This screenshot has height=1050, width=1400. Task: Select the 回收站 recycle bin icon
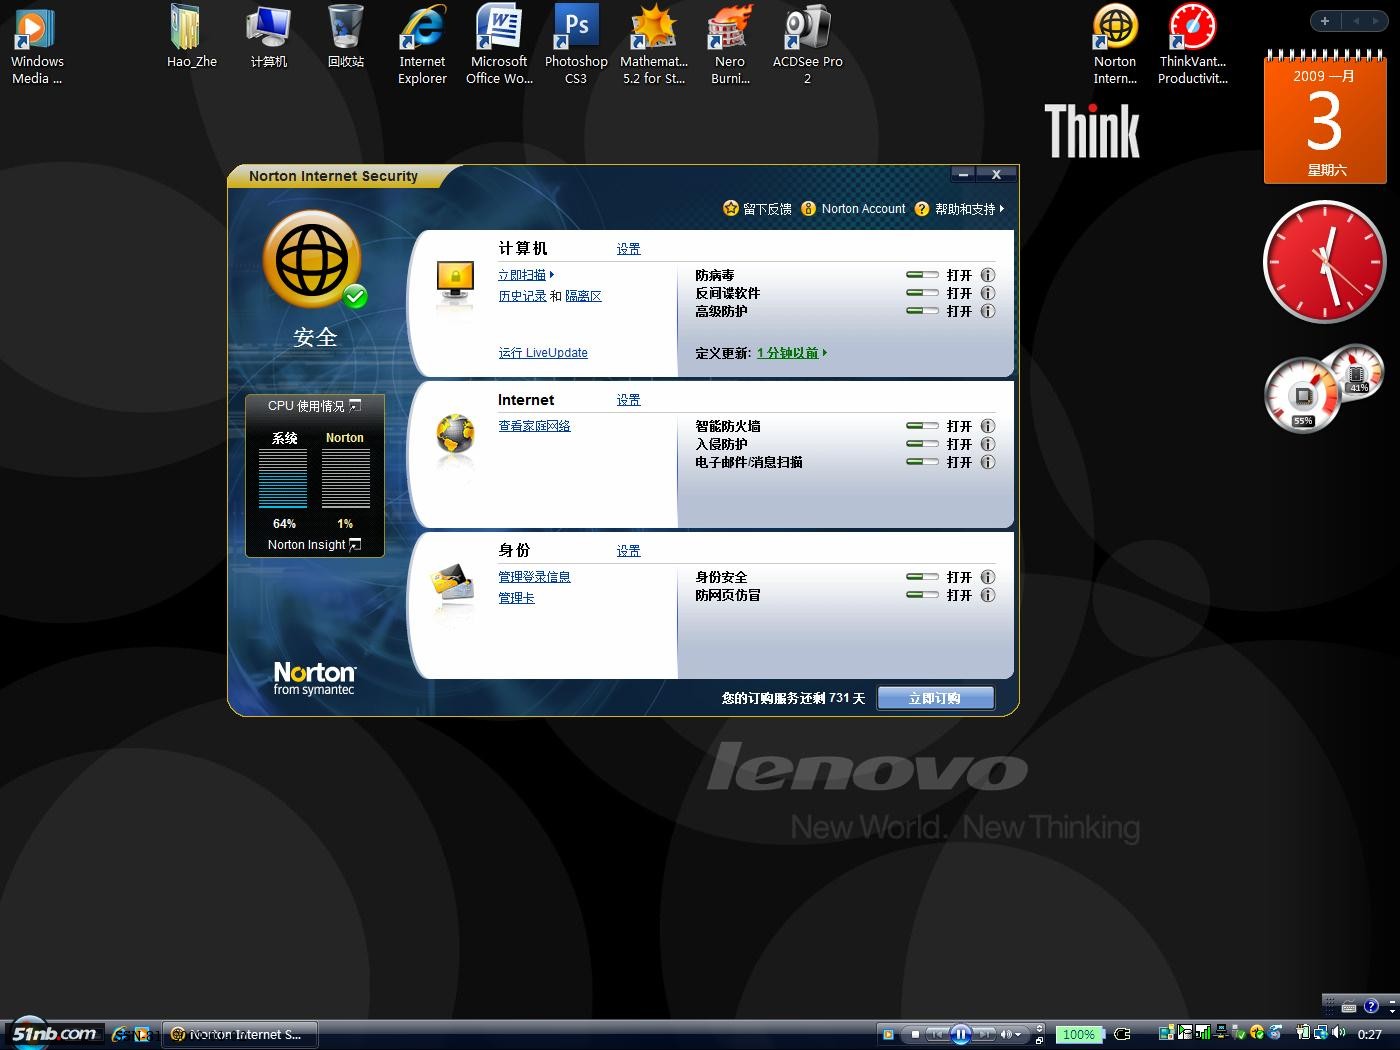[346, 37]
